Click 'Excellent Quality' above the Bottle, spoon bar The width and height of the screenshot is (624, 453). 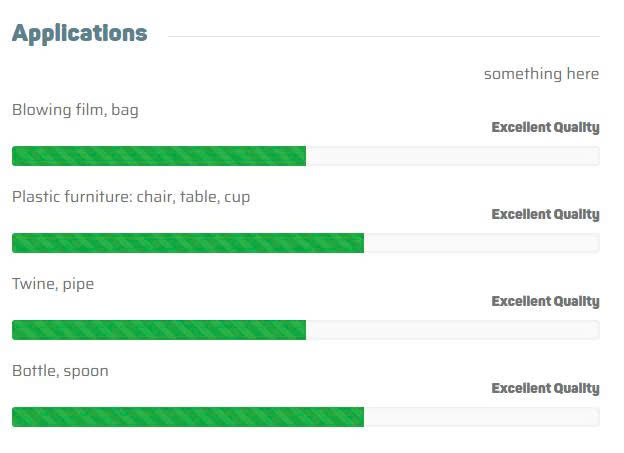click(x=545, y=389)
